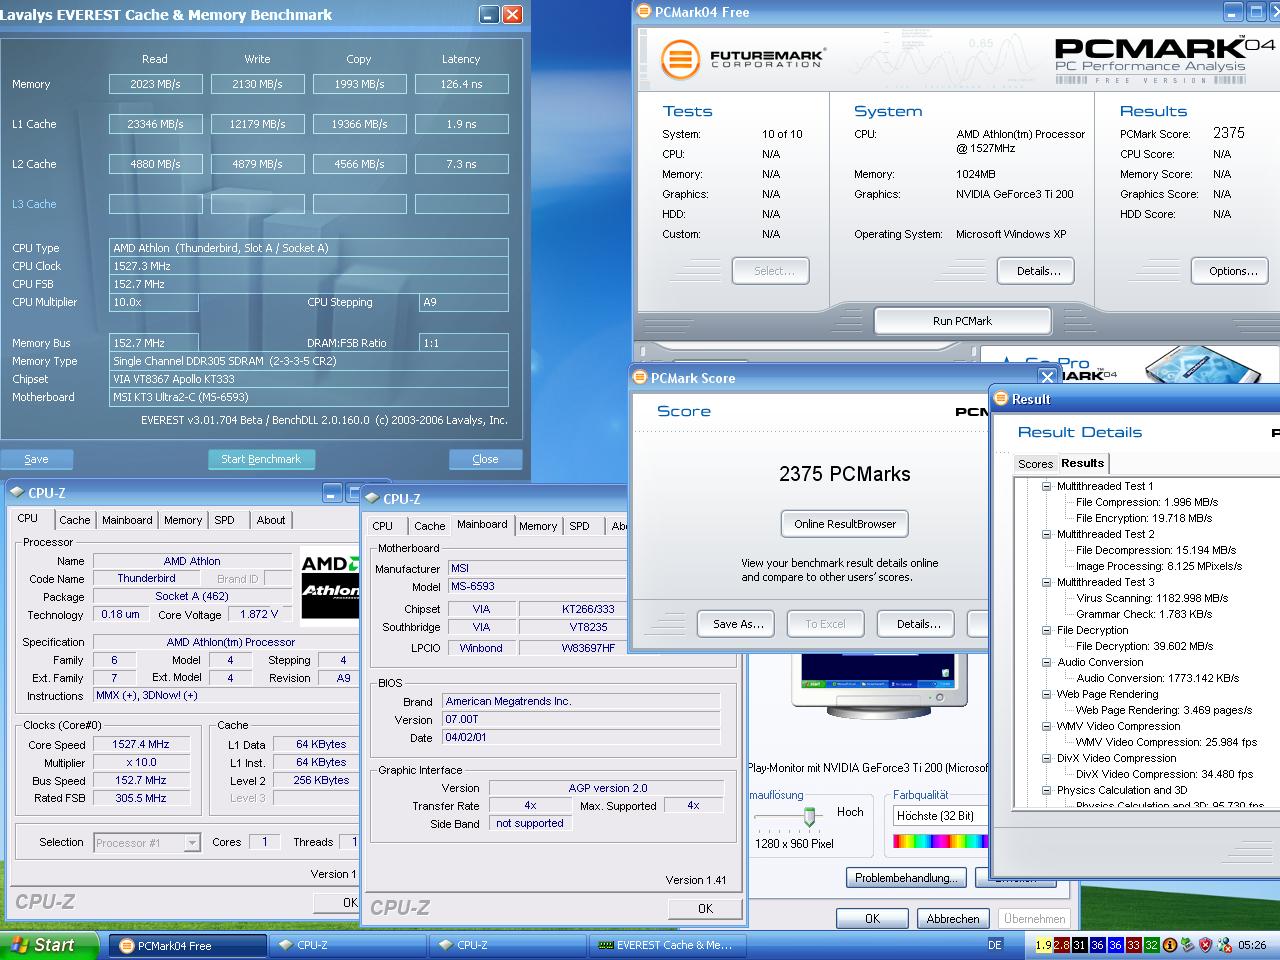Click the Memory Read 2023 MB/s field
The image size is (1280, 960).
click(x=156, y=84)
